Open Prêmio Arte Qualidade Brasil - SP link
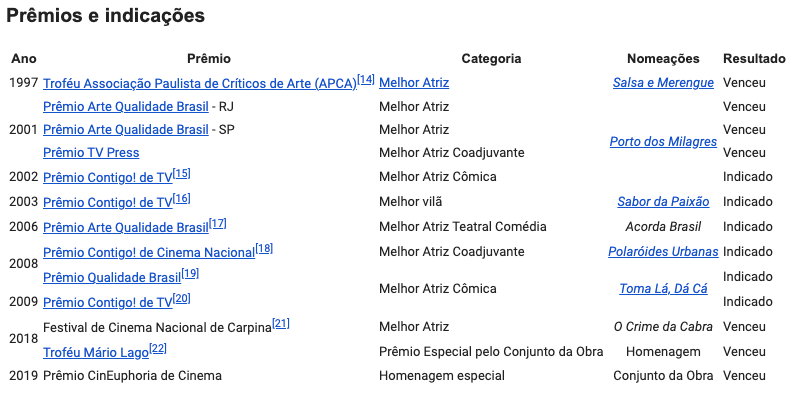The height and width of the screenshot is (396, 794). click(126, 130)
